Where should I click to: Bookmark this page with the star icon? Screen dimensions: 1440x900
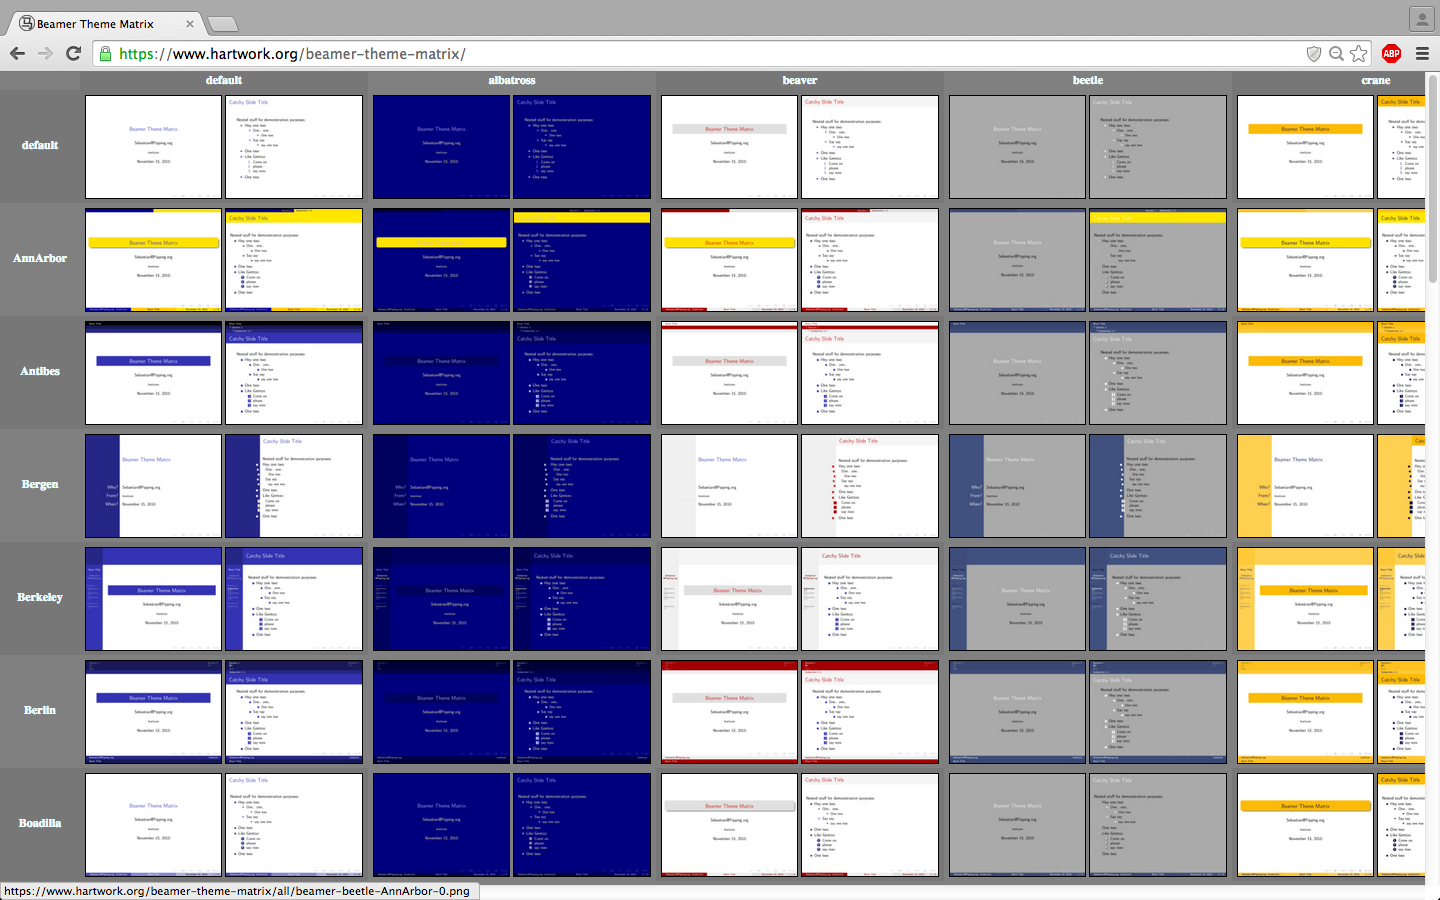click(1358, 54)
